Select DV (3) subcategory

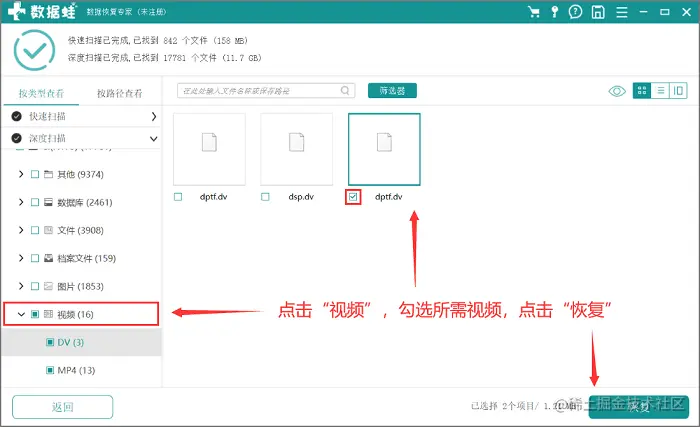tap(81, 342)
